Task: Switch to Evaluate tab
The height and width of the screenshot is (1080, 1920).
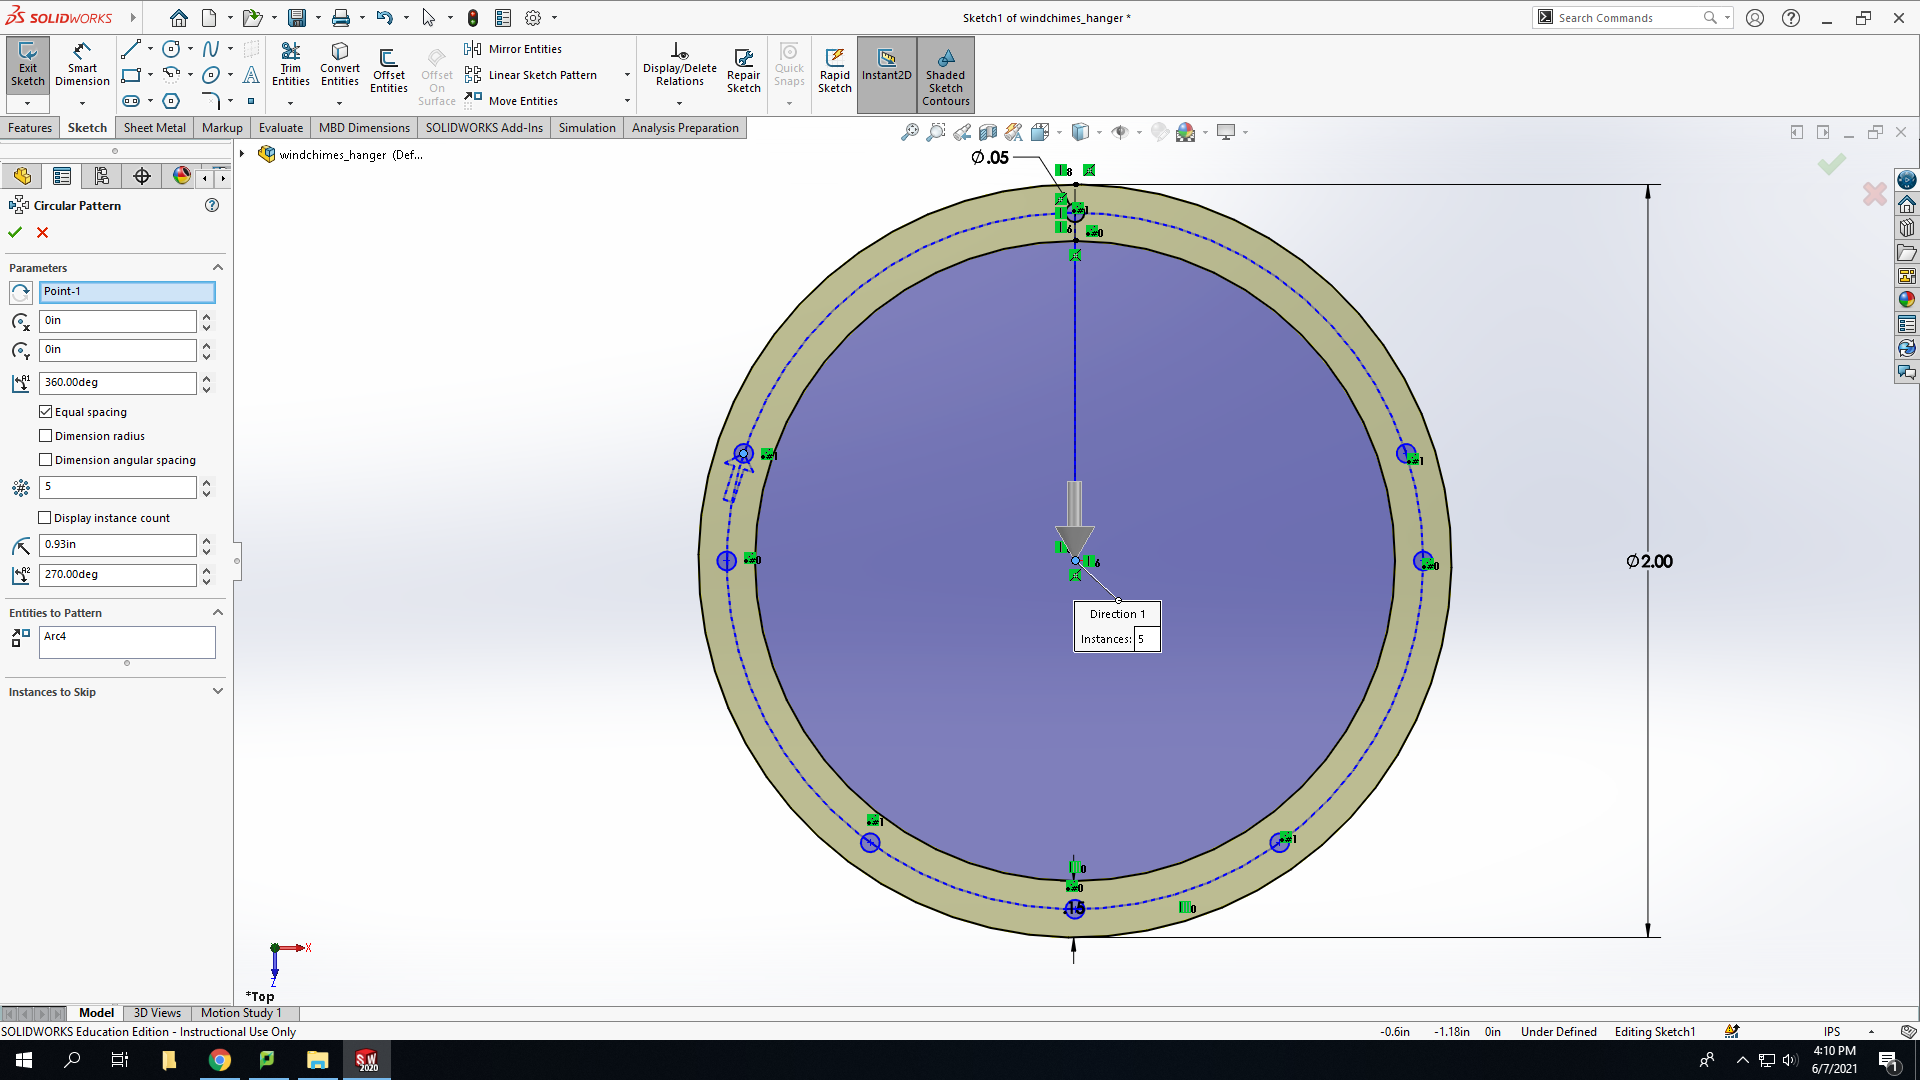Action: [x=281, y=128]
